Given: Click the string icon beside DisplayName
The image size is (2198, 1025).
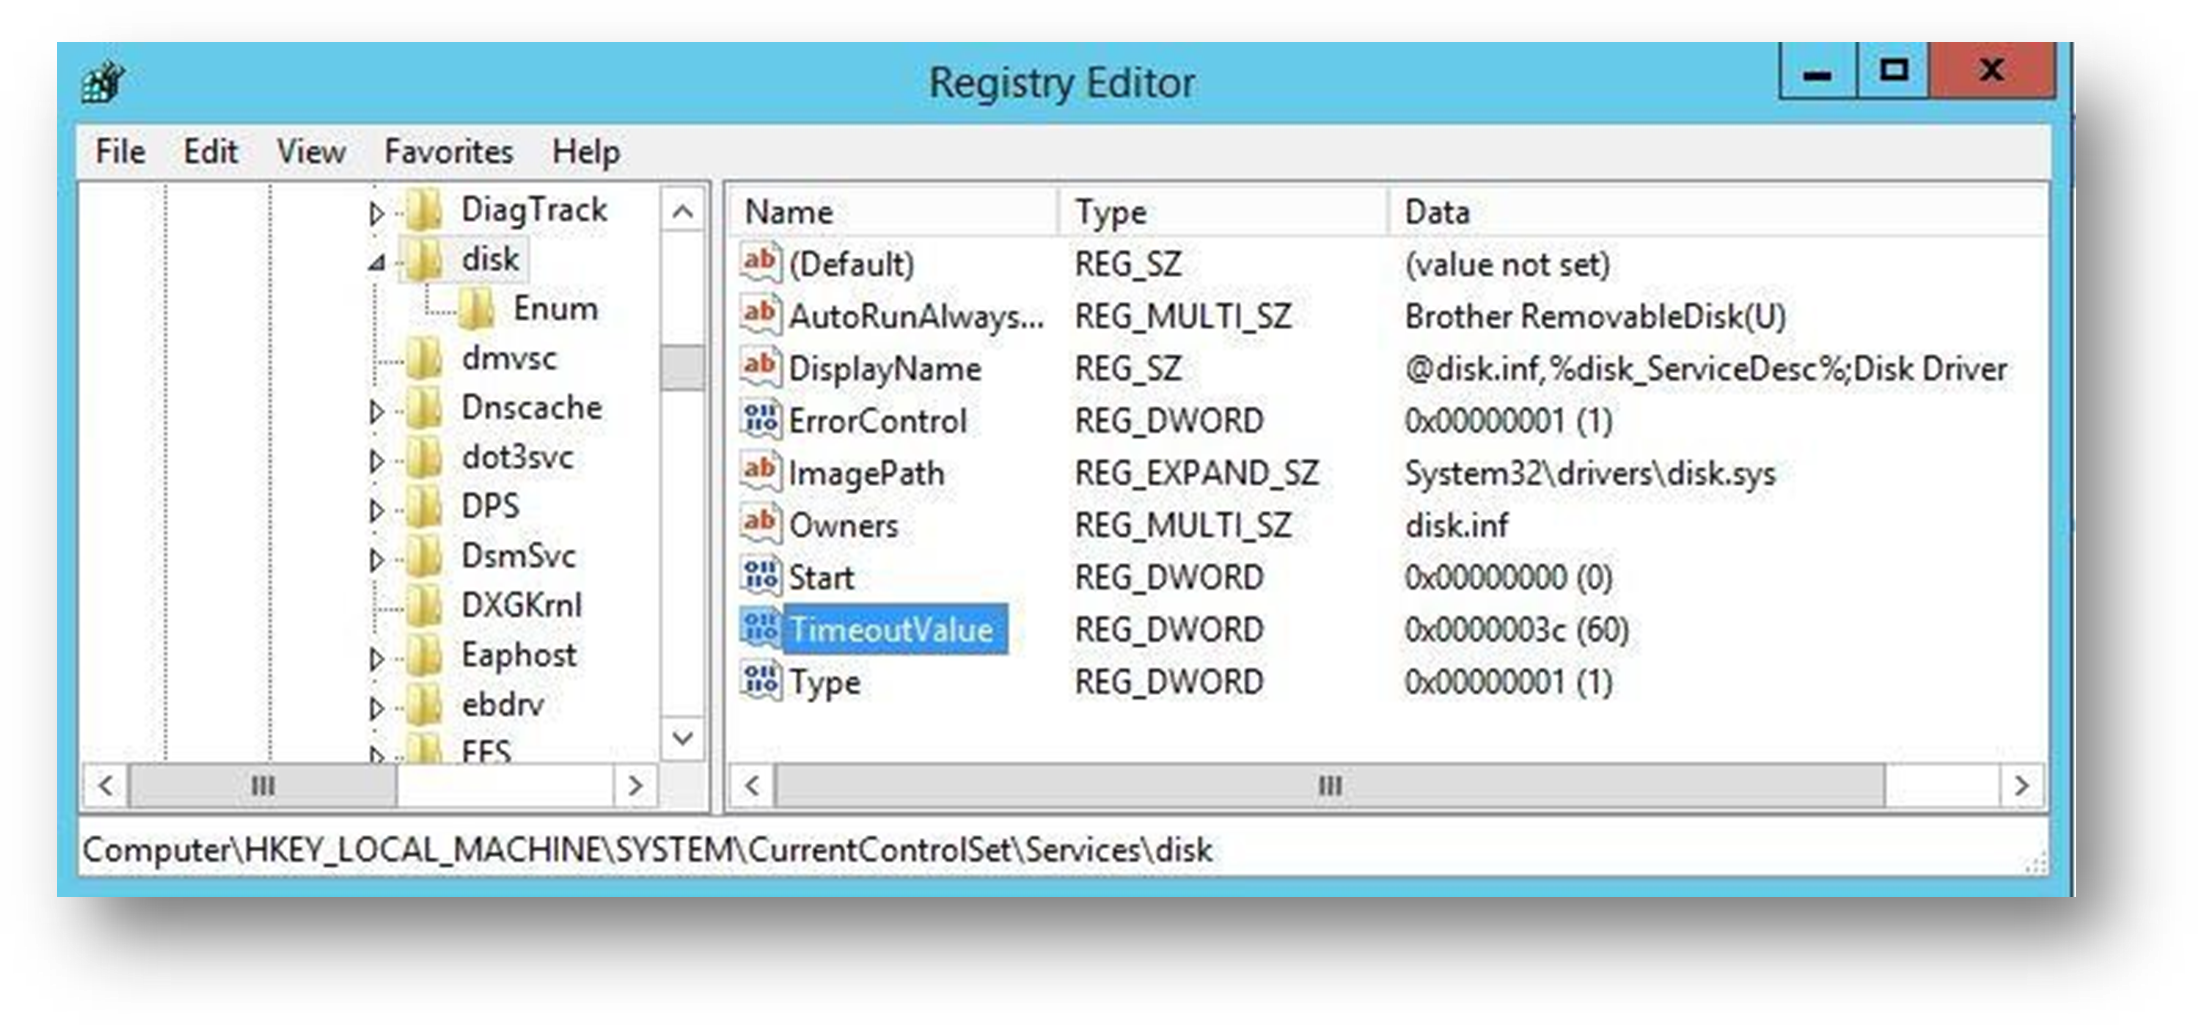Looking at the screenshot, I should 760,368.
